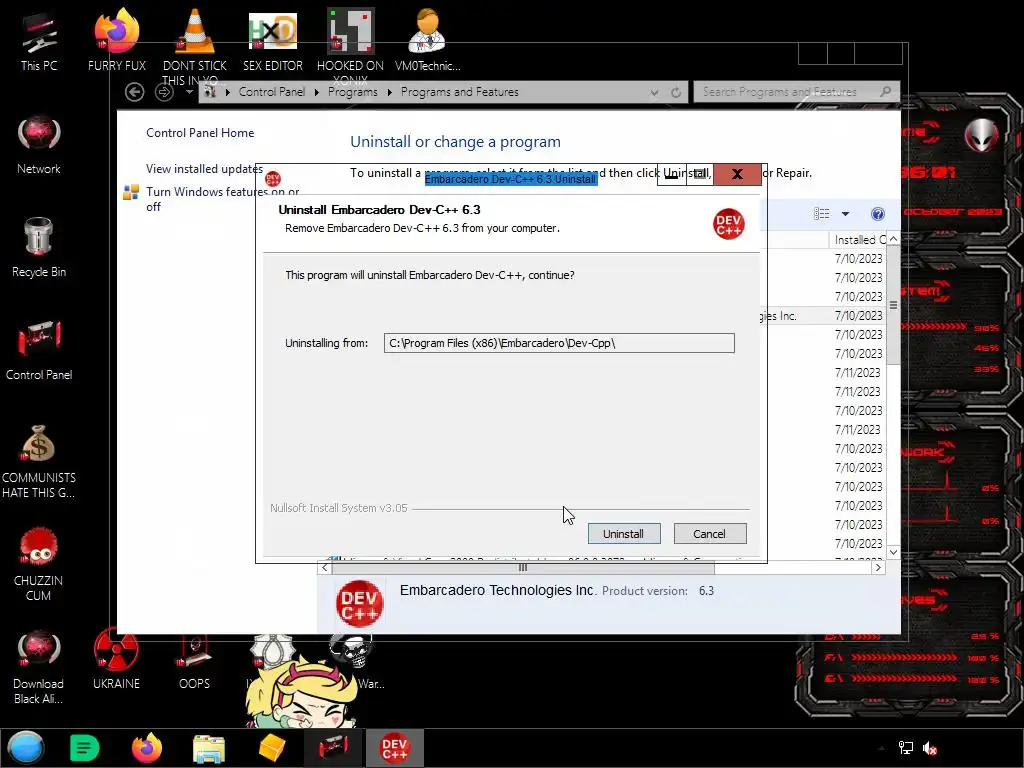Image resolution: width=1024 pixels, height=768 pixels.
Task: Launch Firefox from the taskbar
Action: click(146, 748)
